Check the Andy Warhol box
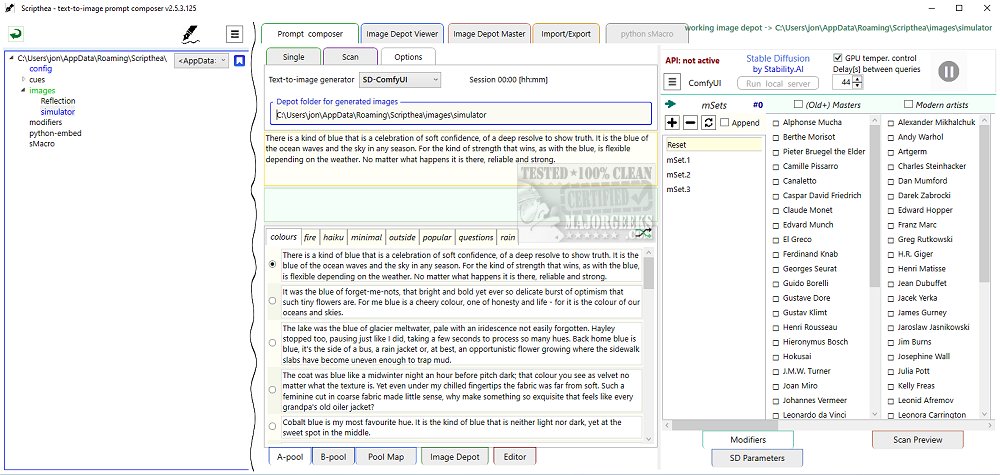The height and width of the screenshot is (475, 1000). click(891, 137)
